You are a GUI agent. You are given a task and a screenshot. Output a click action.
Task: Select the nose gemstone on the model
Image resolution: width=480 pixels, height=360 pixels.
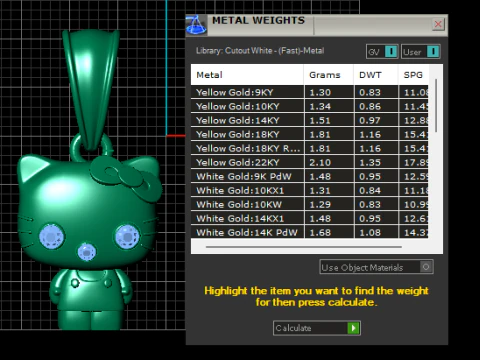tap(87, 252)
